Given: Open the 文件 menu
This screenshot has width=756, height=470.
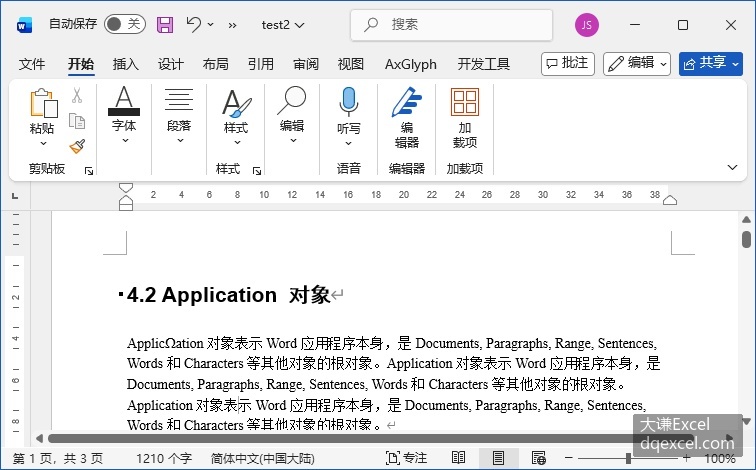Looking at the screenshot, I should [x=32, y=64].
